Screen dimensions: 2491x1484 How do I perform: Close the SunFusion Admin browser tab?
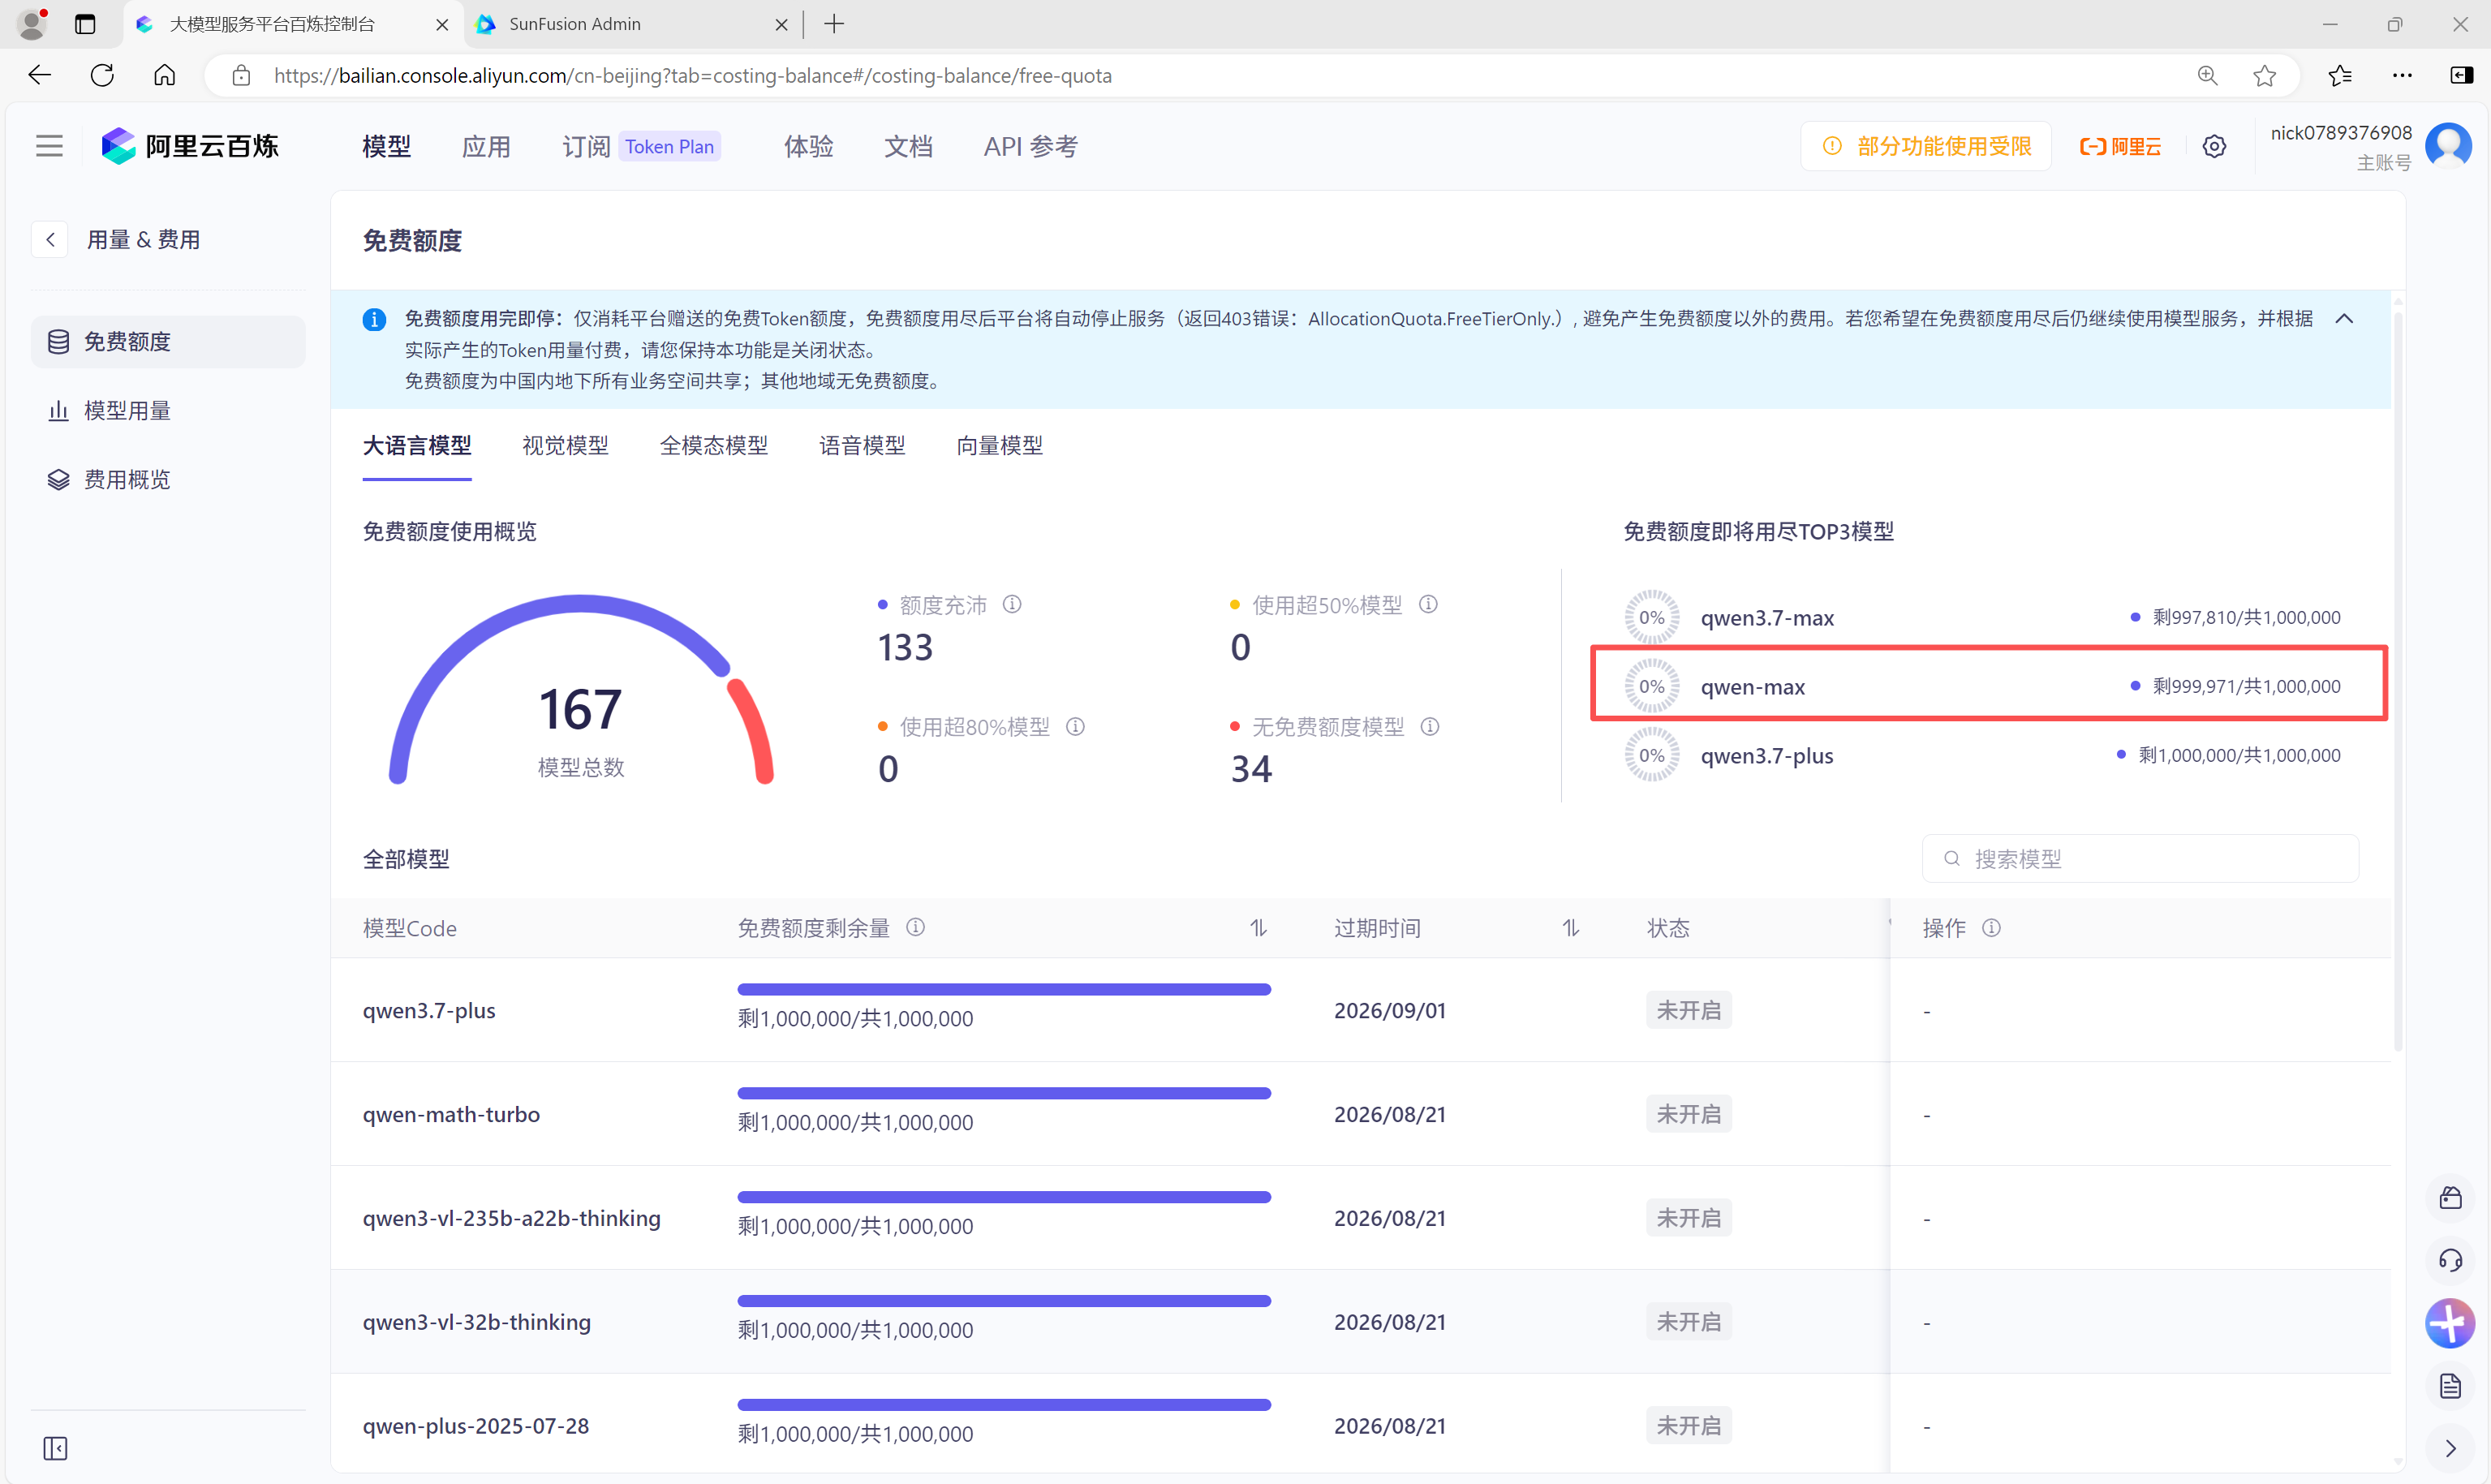click(781, 24)
